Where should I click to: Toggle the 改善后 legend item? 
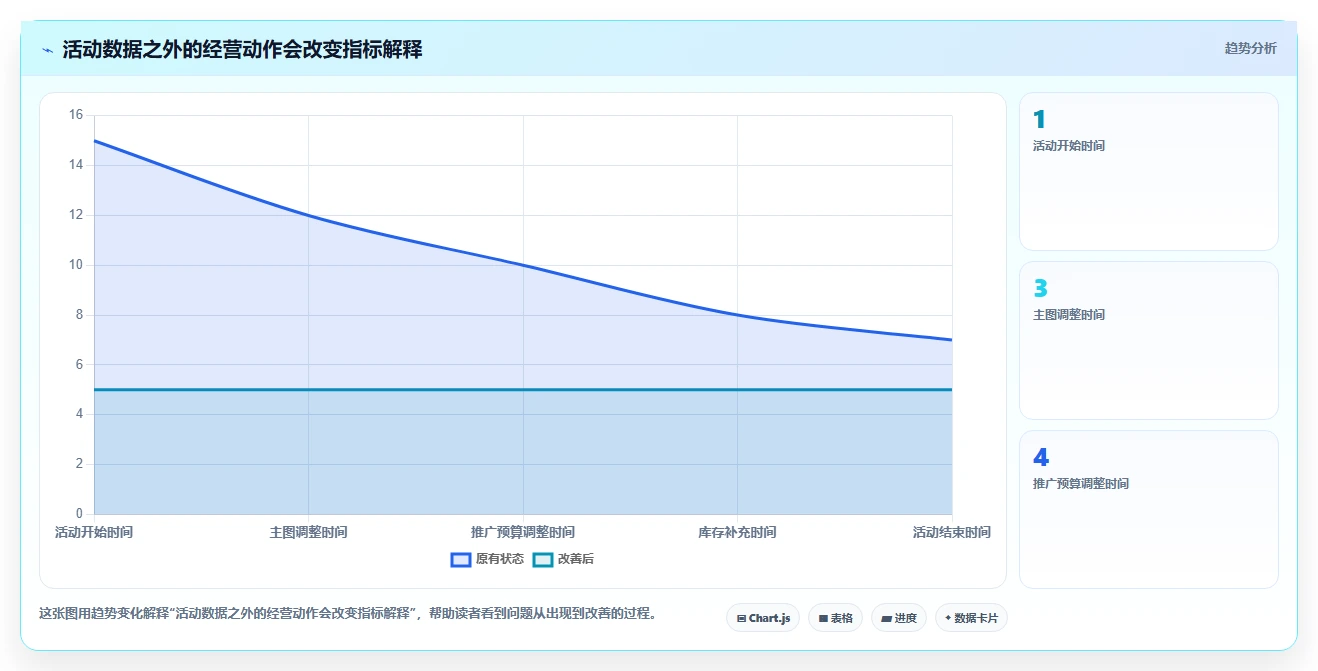click(563, 559)
